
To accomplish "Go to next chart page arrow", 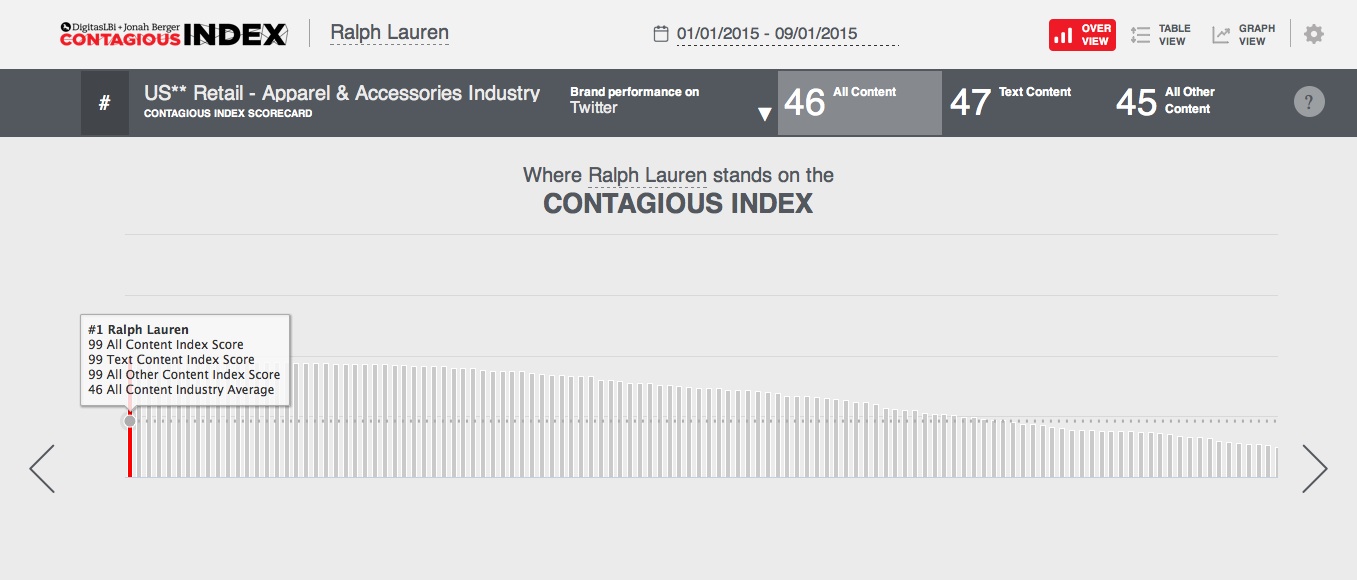I will (1315, 468).
